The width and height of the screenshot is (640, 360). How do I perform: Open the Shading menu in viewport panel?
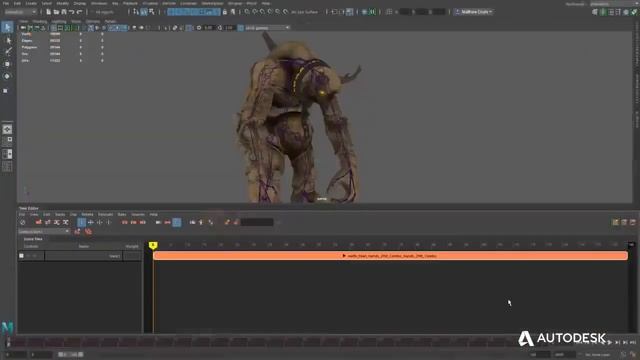pyautogui.click(x=40, y=21)
